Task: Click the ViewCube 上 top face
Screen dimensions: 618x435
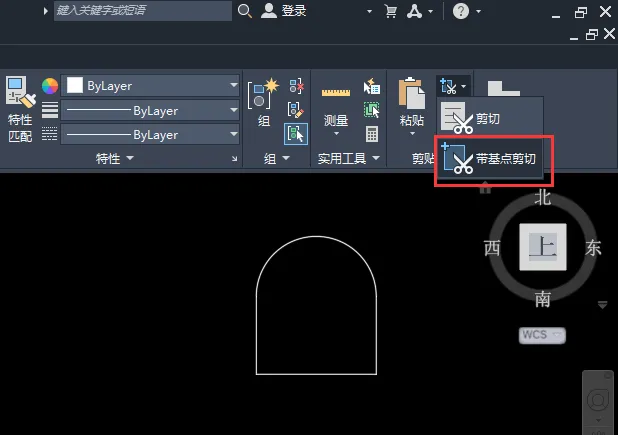Action: click(x=543, y=247)
